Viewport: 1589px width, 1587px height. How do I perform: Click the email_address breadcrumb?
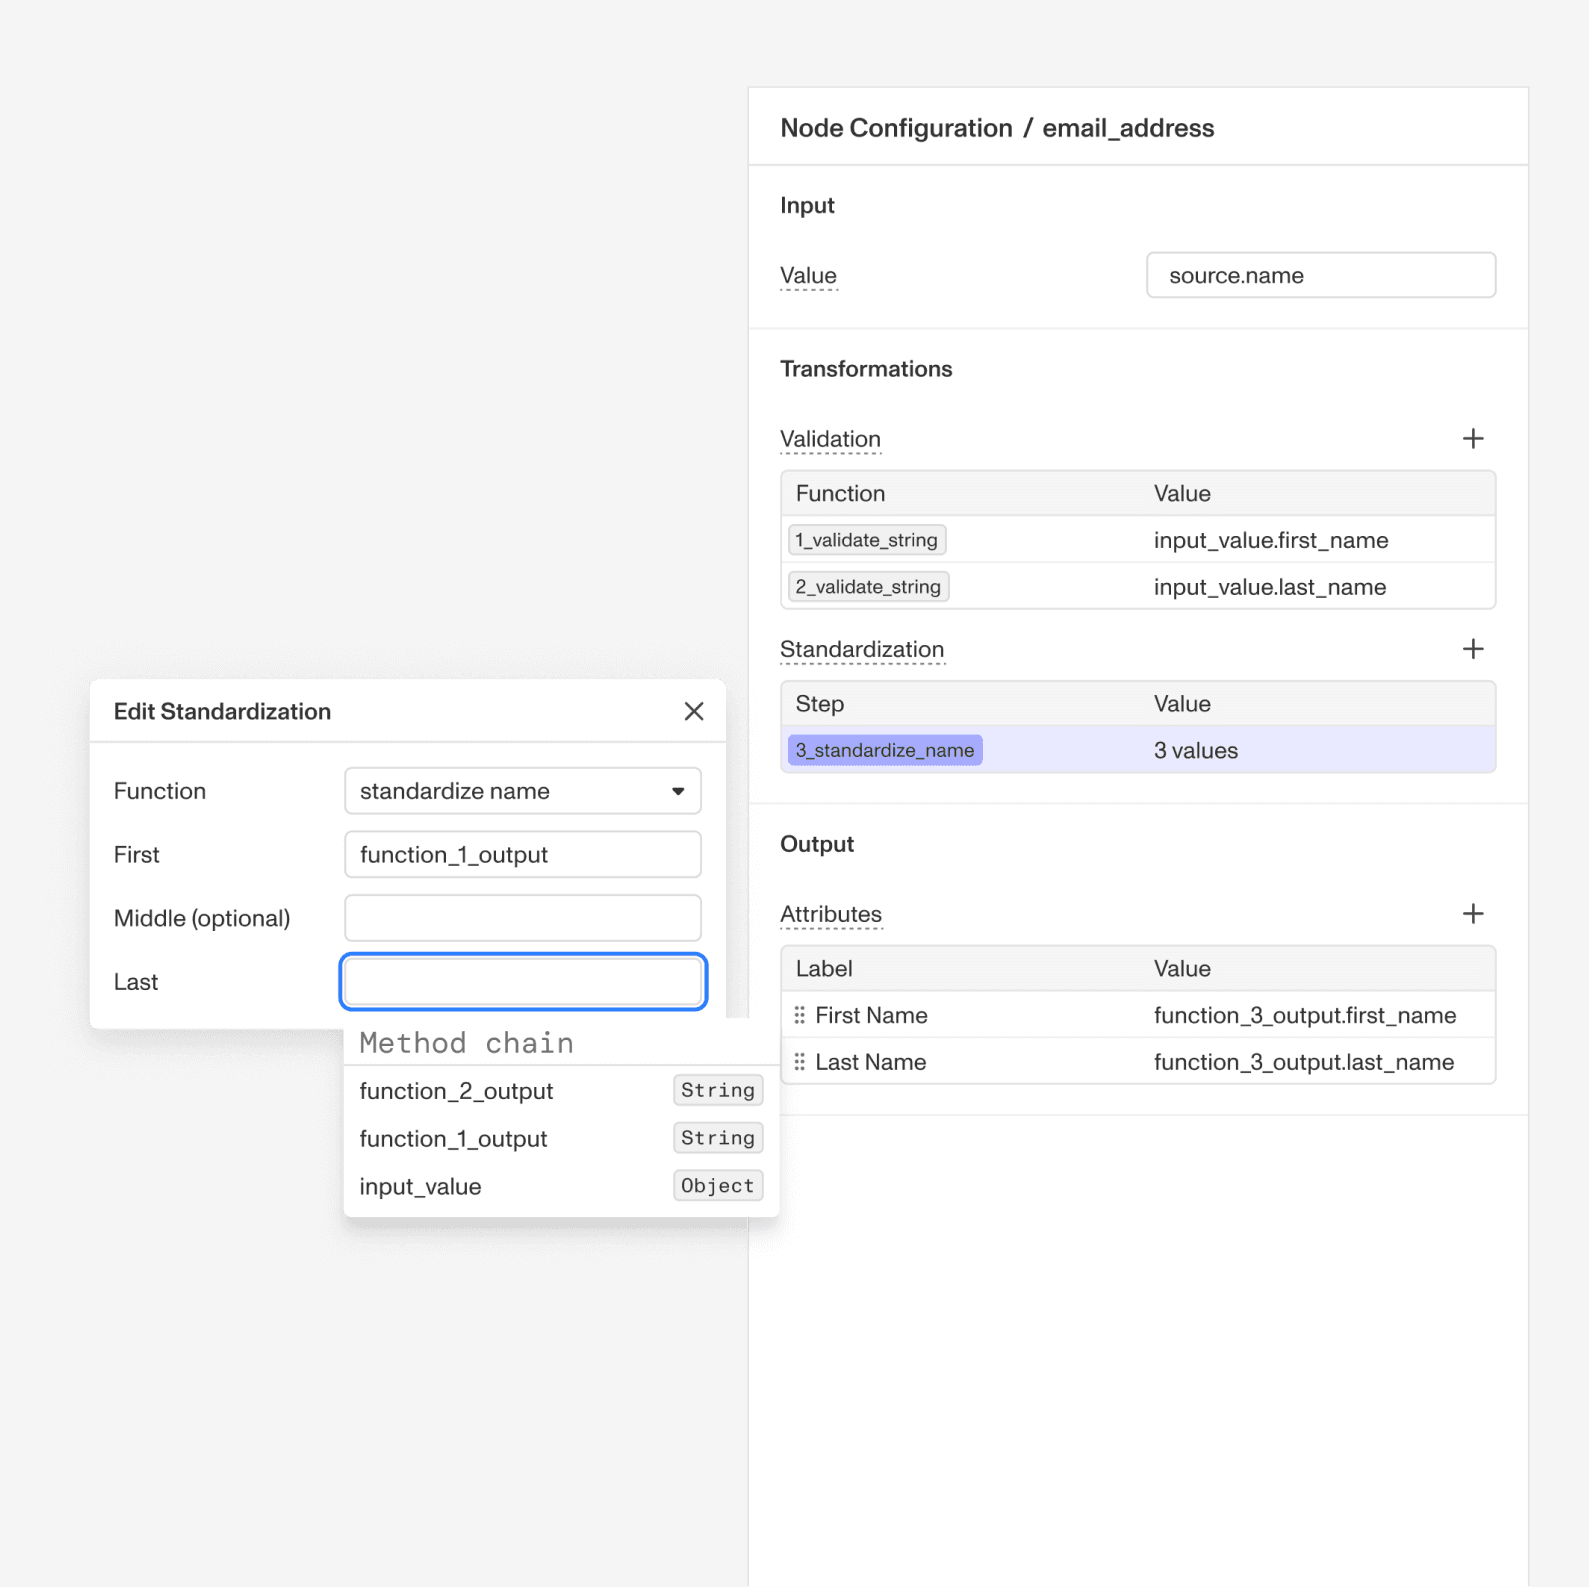[x=1128, y=128]
